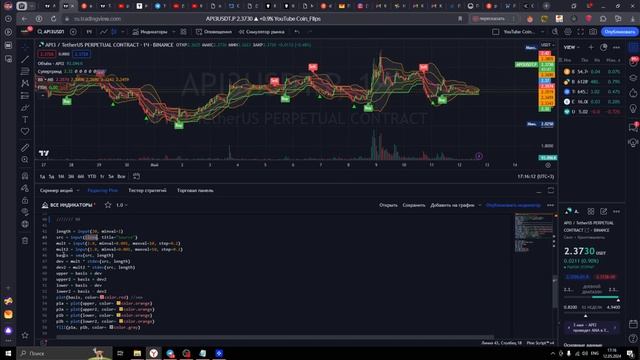Toggle hide all drawings eye icon
This screenshot has width=640, height=360.
25,212
